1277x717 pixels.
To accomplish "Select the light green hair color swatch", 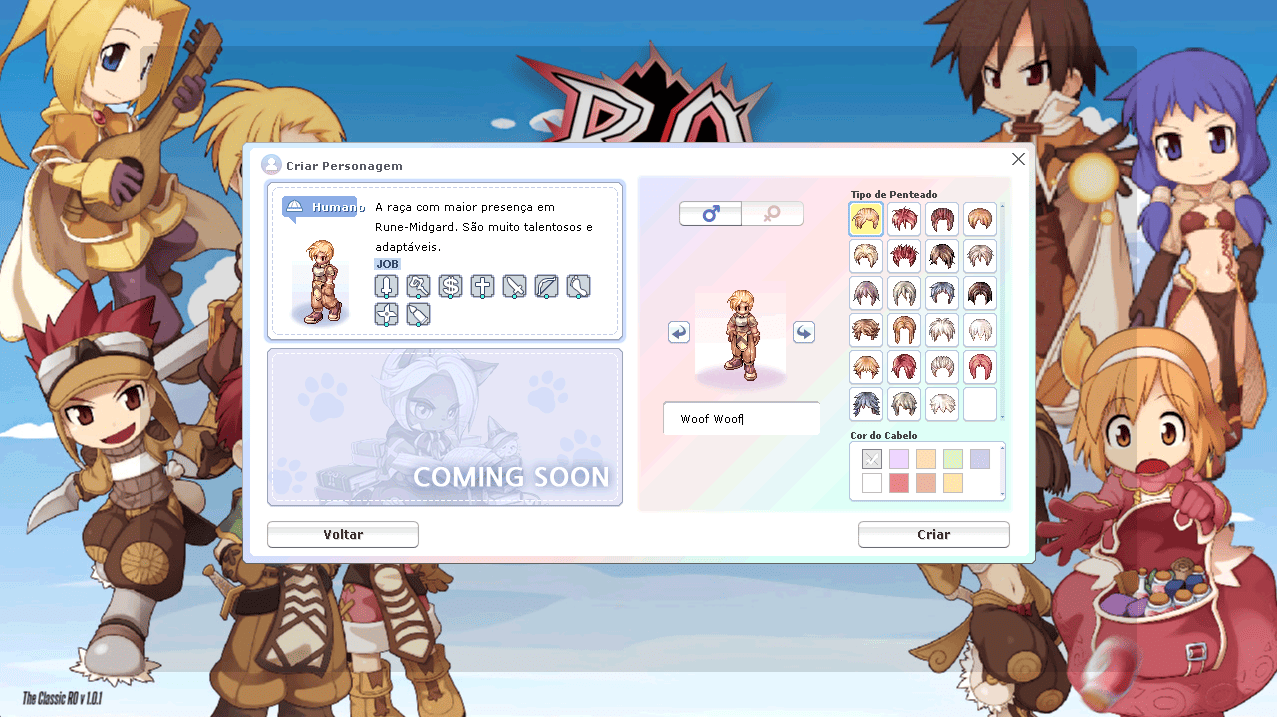I will [953, 459].
